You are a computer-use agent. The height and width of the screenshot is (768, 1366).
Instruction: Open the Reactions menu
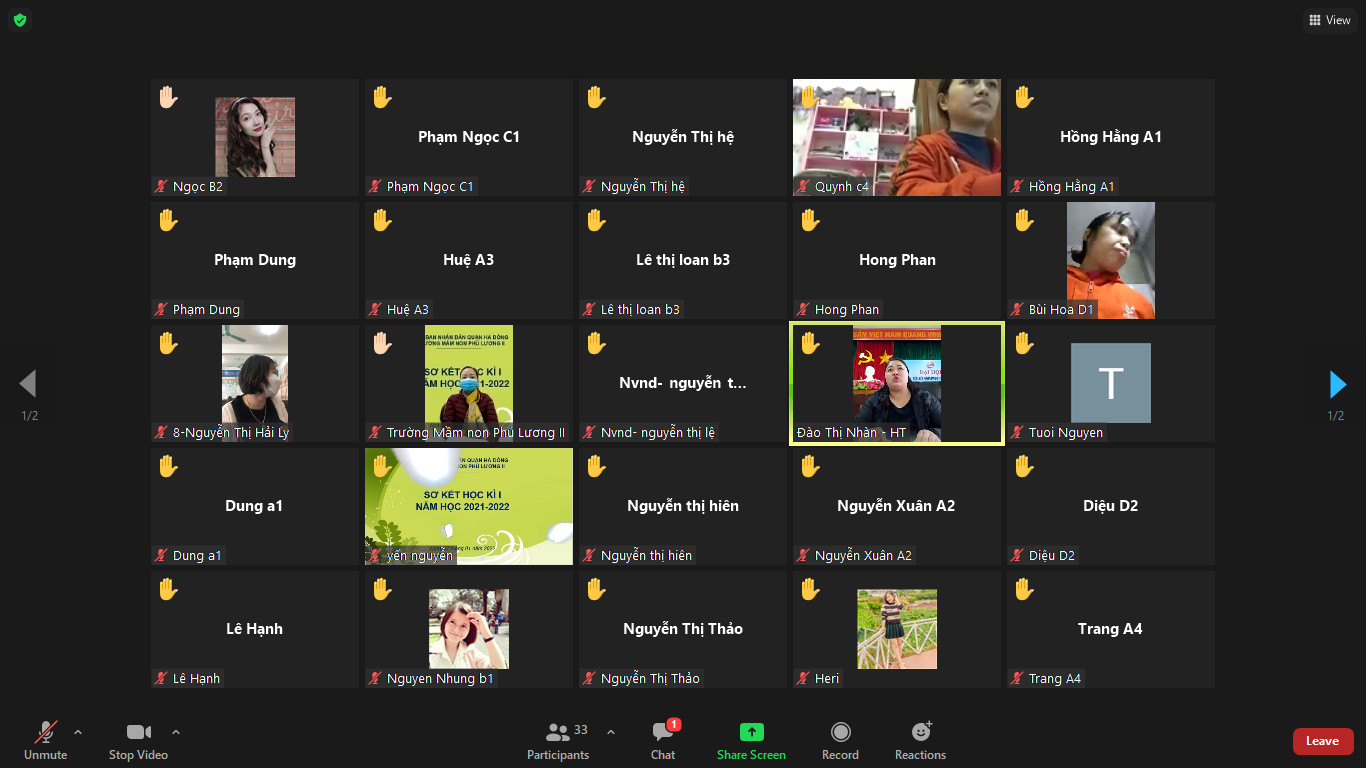[920, 740]
